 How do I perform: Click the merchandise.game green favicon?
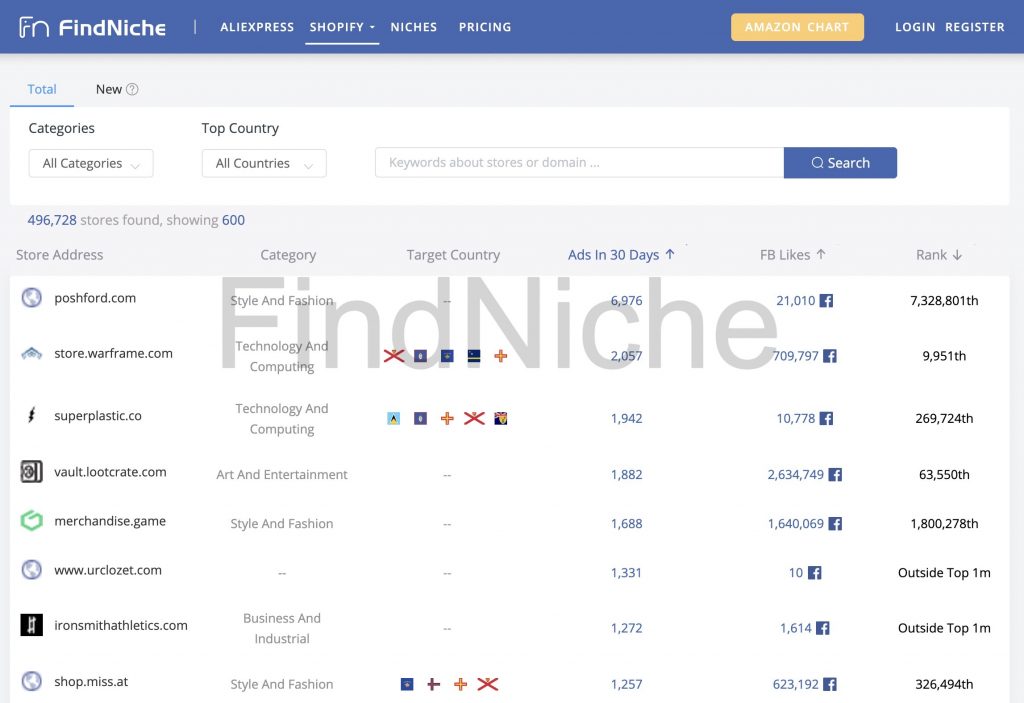tap(31, 521)
